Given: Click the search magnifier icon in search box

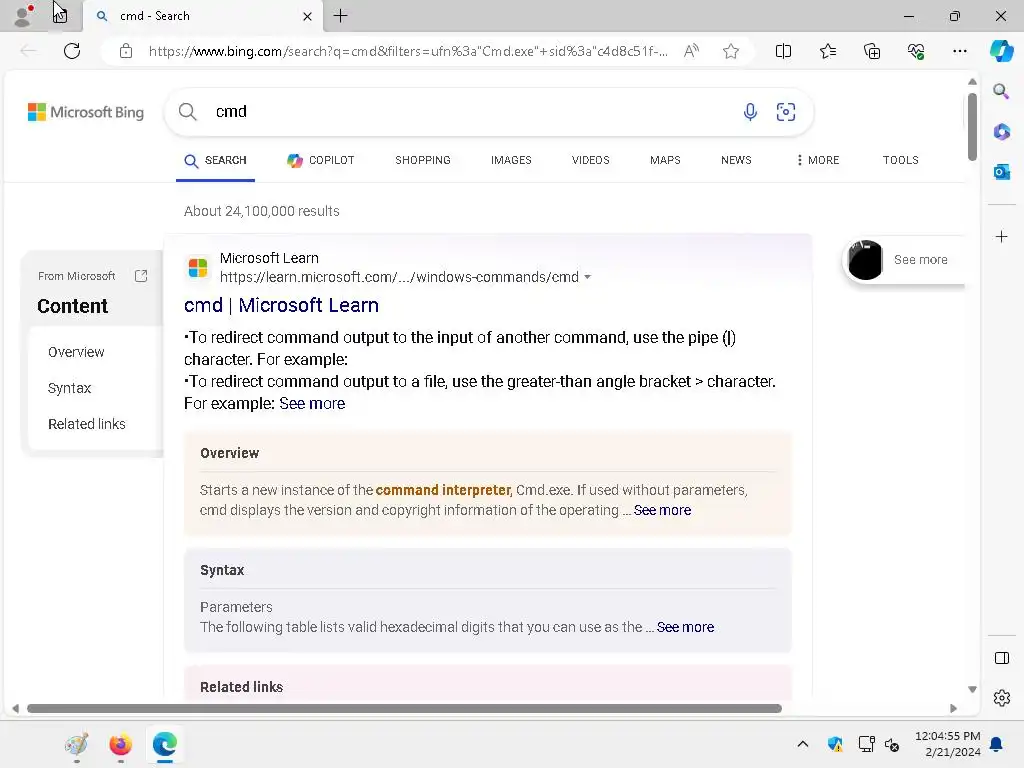Looking at the screenshot, I should tap(187, 112).
